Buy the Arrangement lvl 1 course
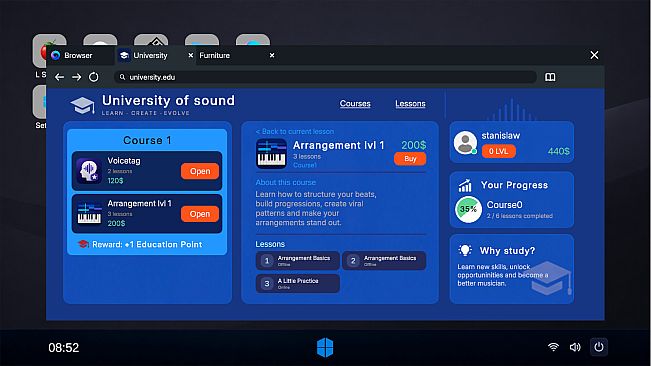 click(x=410, y=159)
